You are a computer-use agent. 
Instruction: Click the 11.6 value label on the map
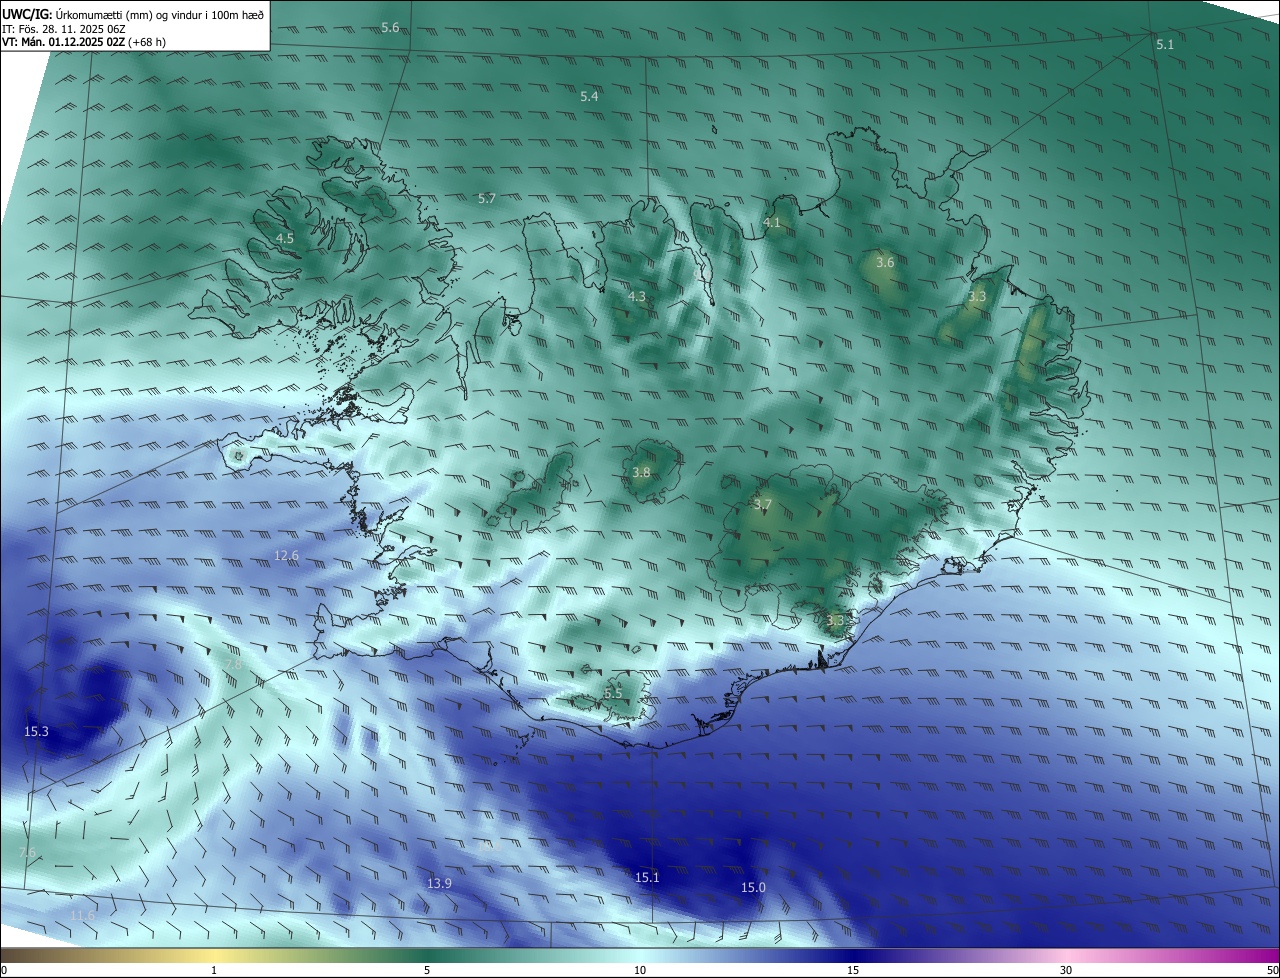tap(83, 916)
